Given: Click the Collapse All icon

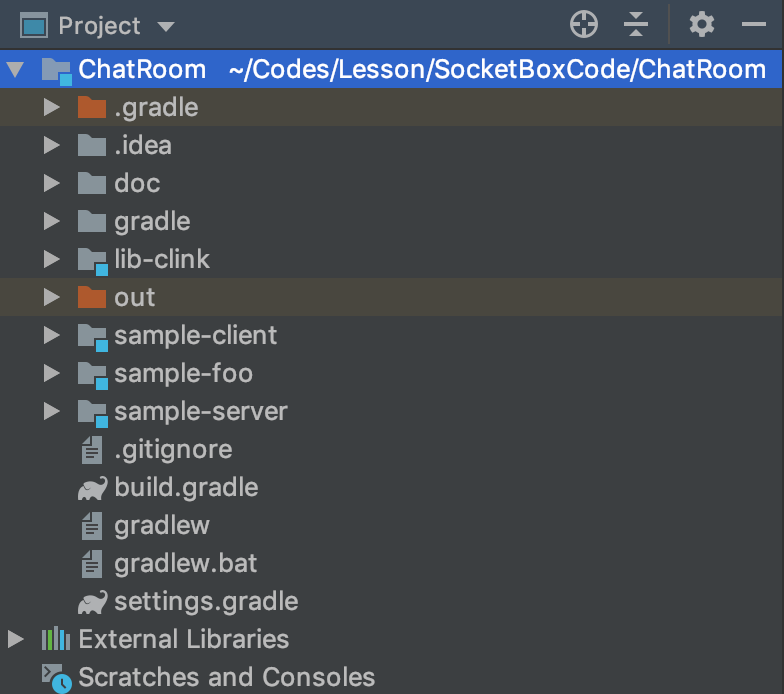Looking at the screenshot, I should point(636,25).
